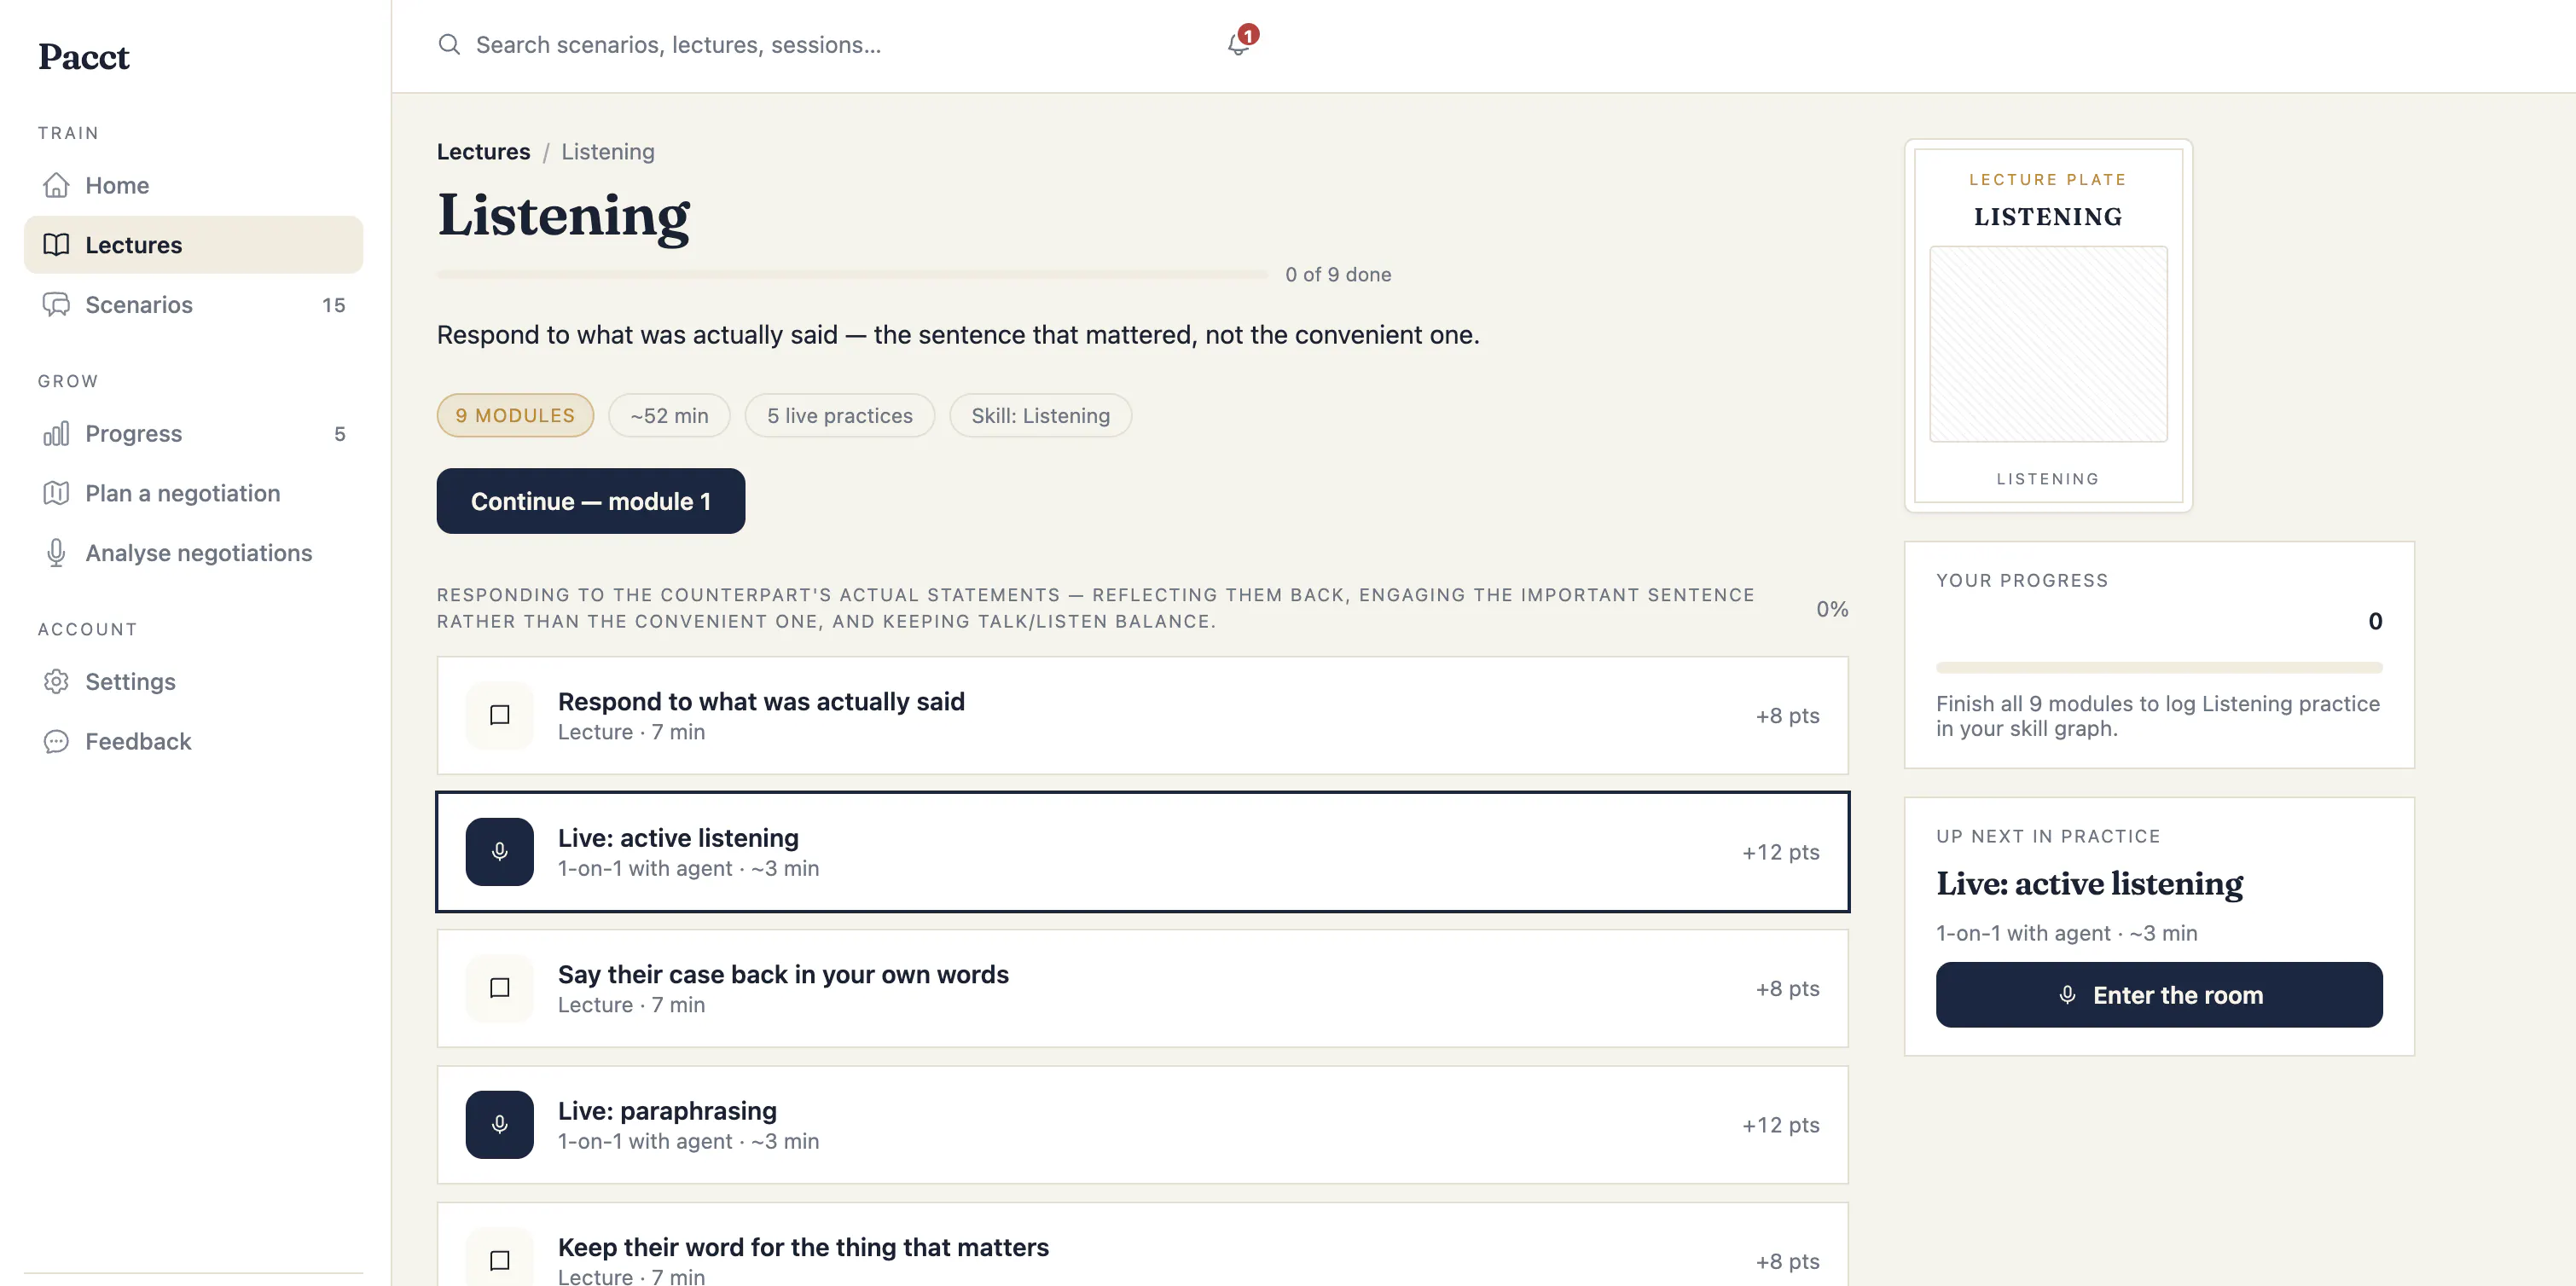The height and width of the screenshot is (1286, 2576).
Task: Click the Your Progress bar
Action: point(2158,667)
